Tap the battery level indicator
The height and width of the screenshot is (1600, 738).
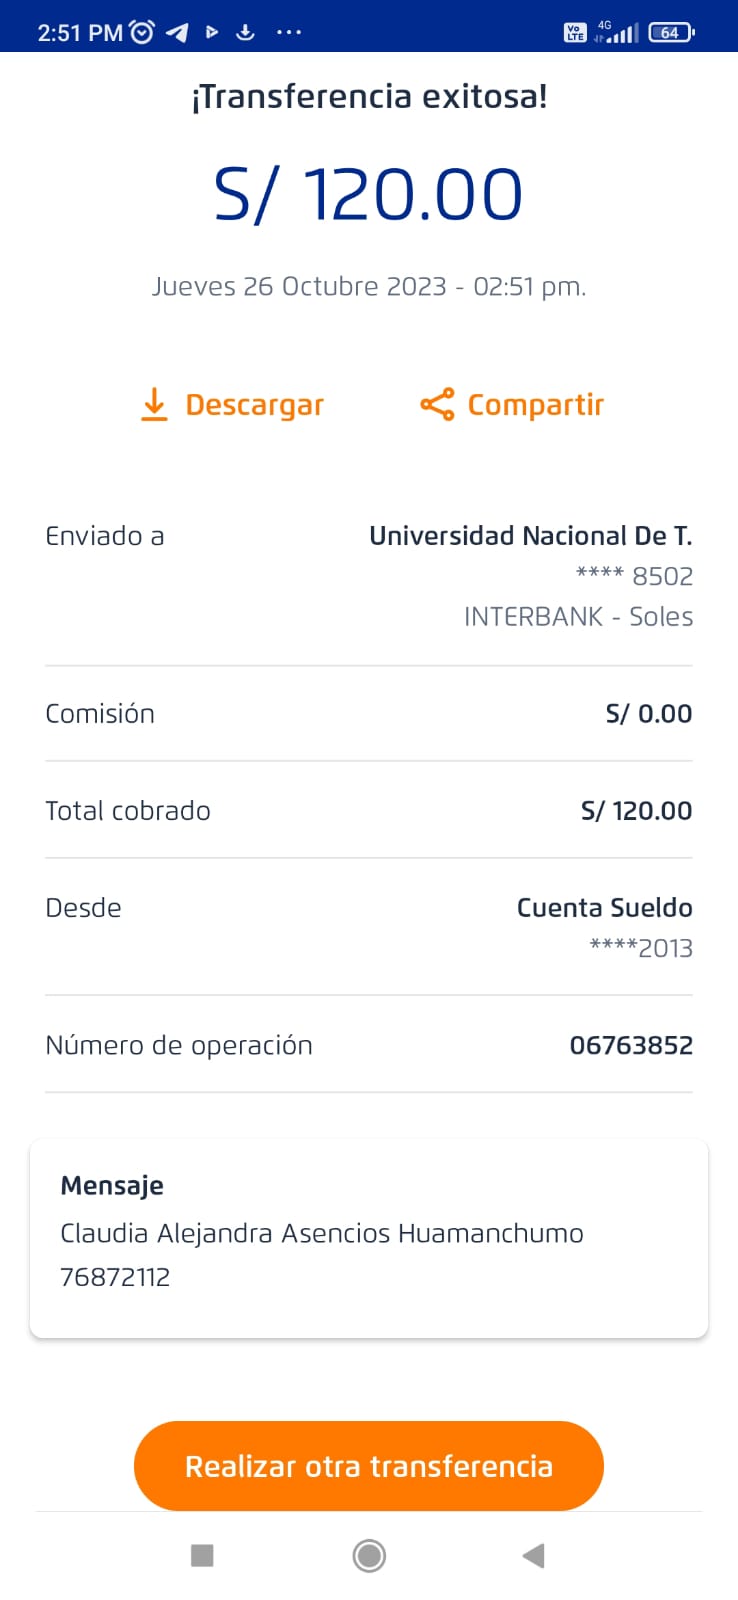click(x=671, y=32)
